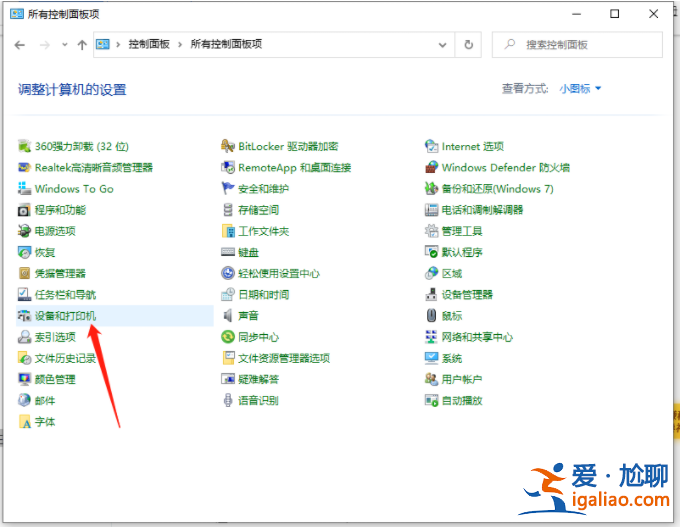Viewport: 682px width, 527px height.
Task: Open the recent locations dropdown arrow
Action: pyautogui.click(x=65, y=45)
